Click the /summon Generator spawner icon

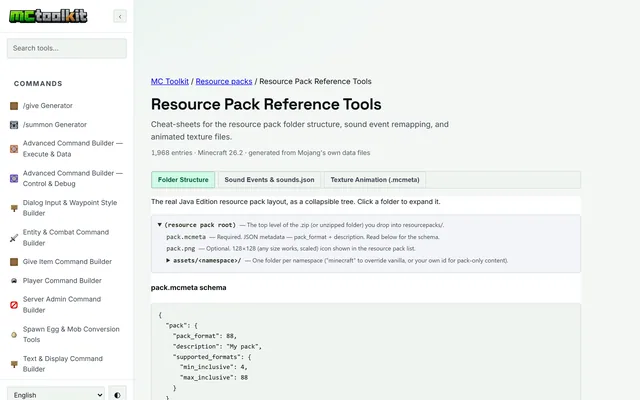click(14, 124)
